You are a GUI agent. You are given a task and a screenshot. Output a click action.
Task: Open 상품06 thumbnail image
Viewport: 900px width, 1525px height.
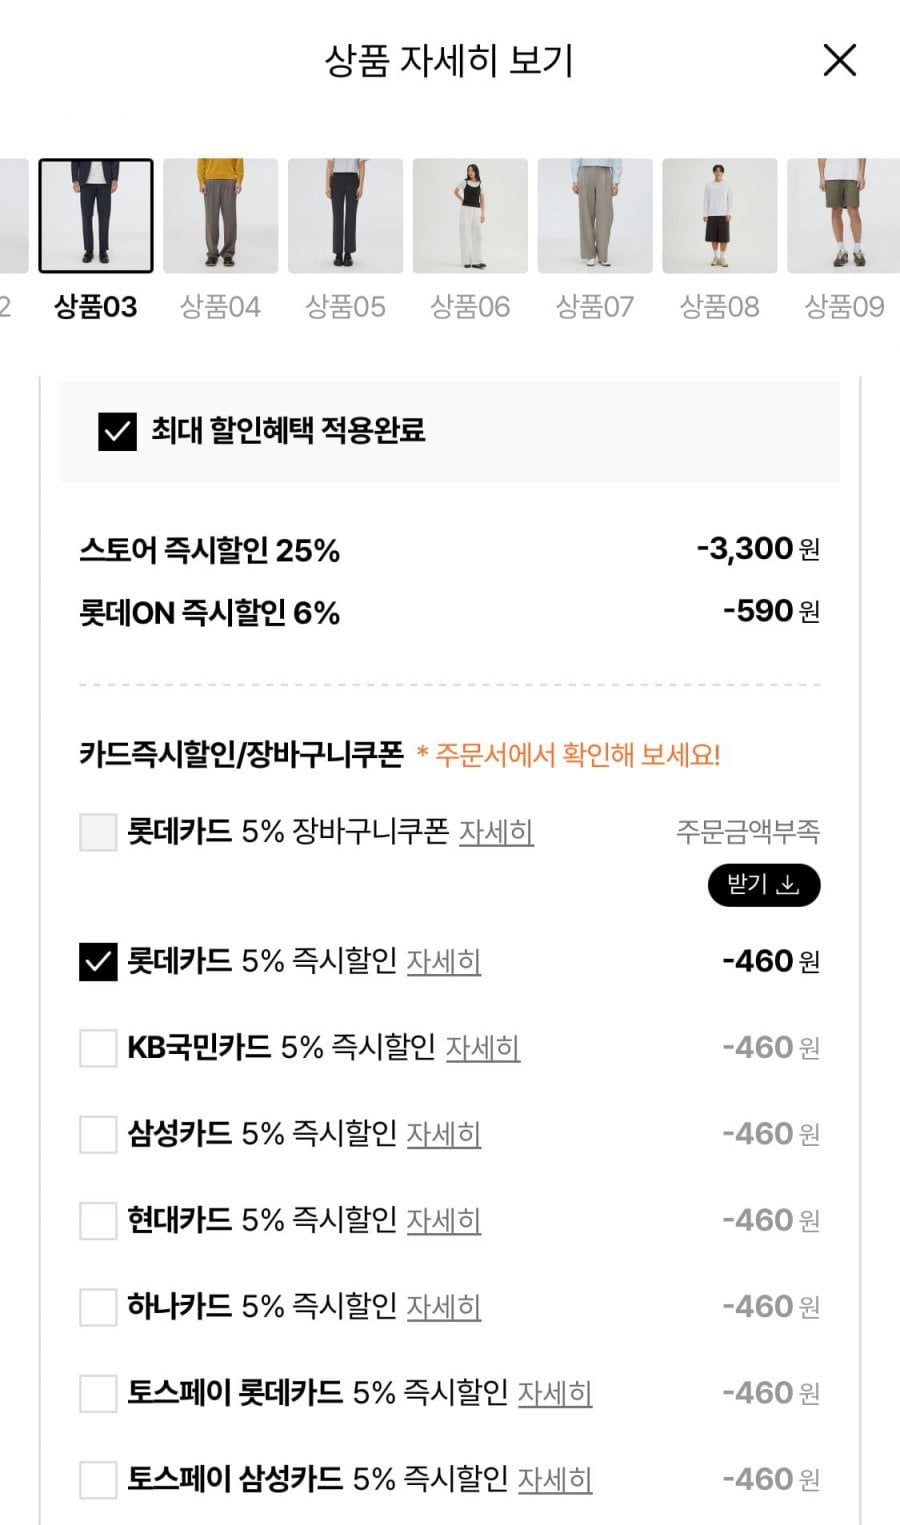[470, 216]
